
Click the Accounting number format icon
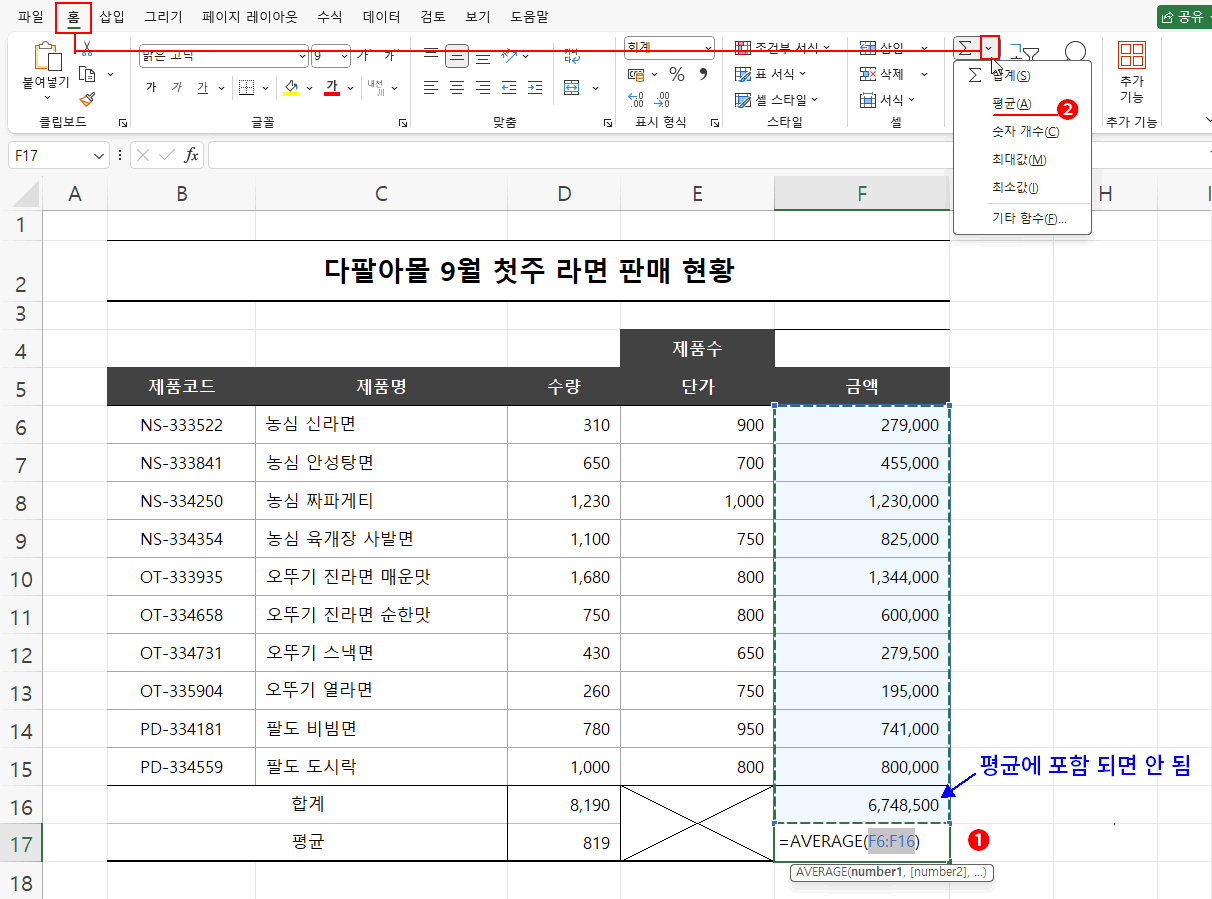click(x=636, y=75)
